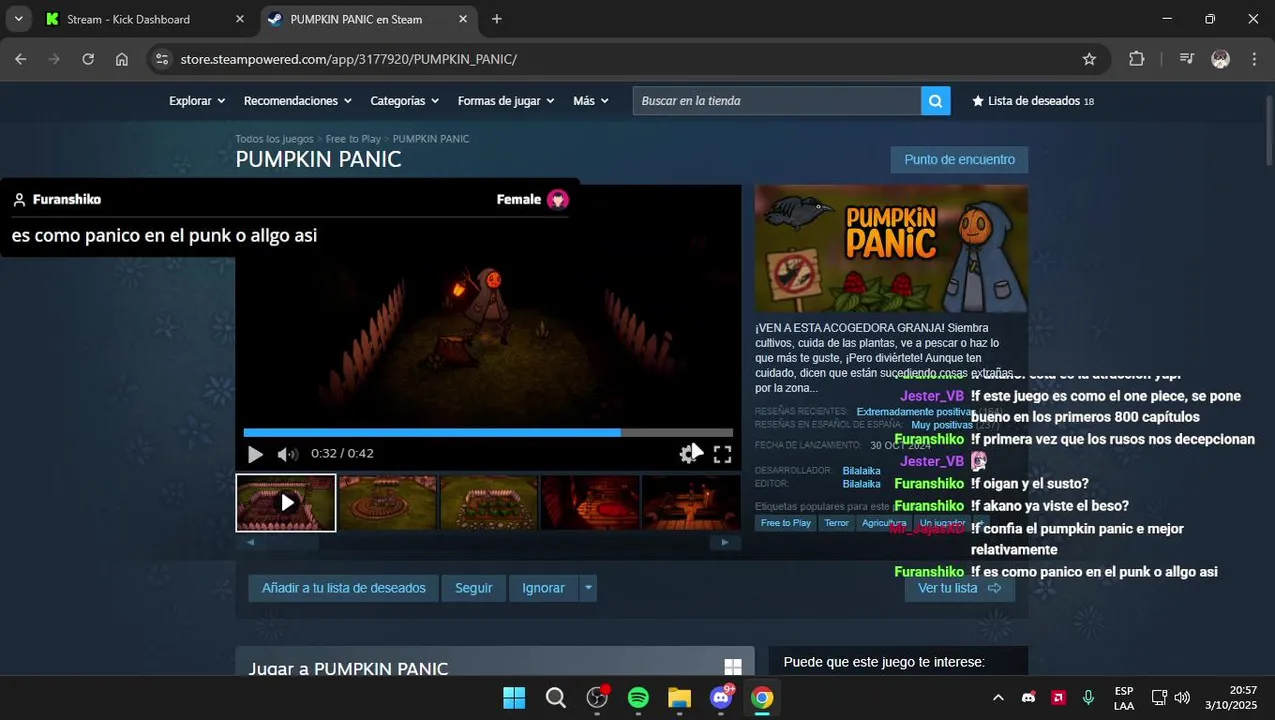Open File Explorer from the taskbar
The image size is (1275, 720).
[679, 698]
